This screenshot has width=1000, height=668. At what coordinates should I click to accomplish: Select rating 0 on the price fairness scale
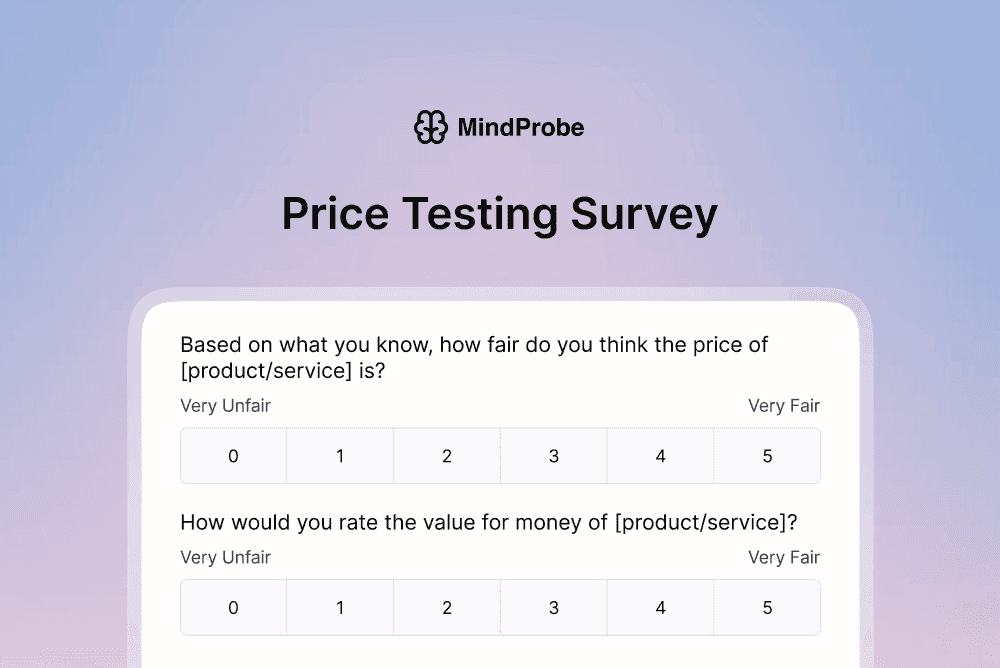pos(233,456)
